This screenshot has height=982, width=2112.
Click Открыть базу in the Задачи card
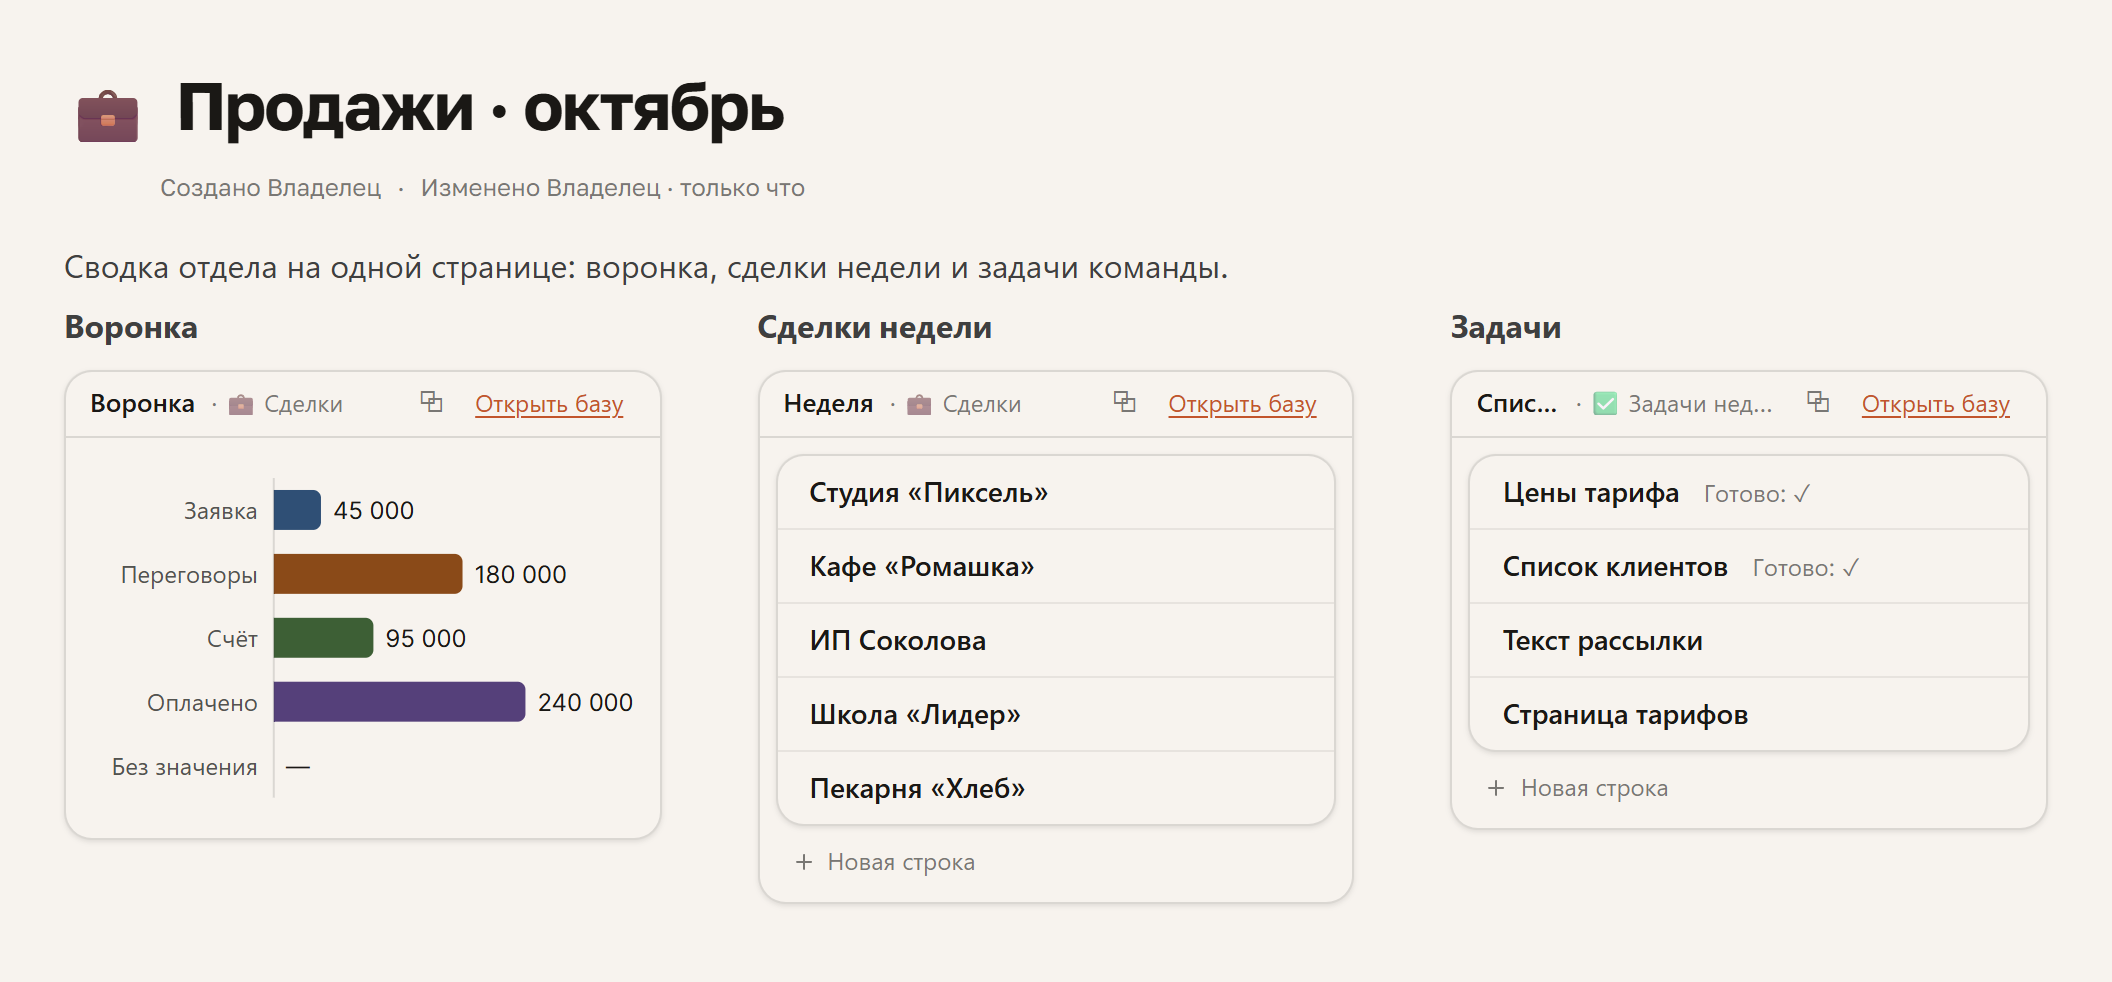1935,404
